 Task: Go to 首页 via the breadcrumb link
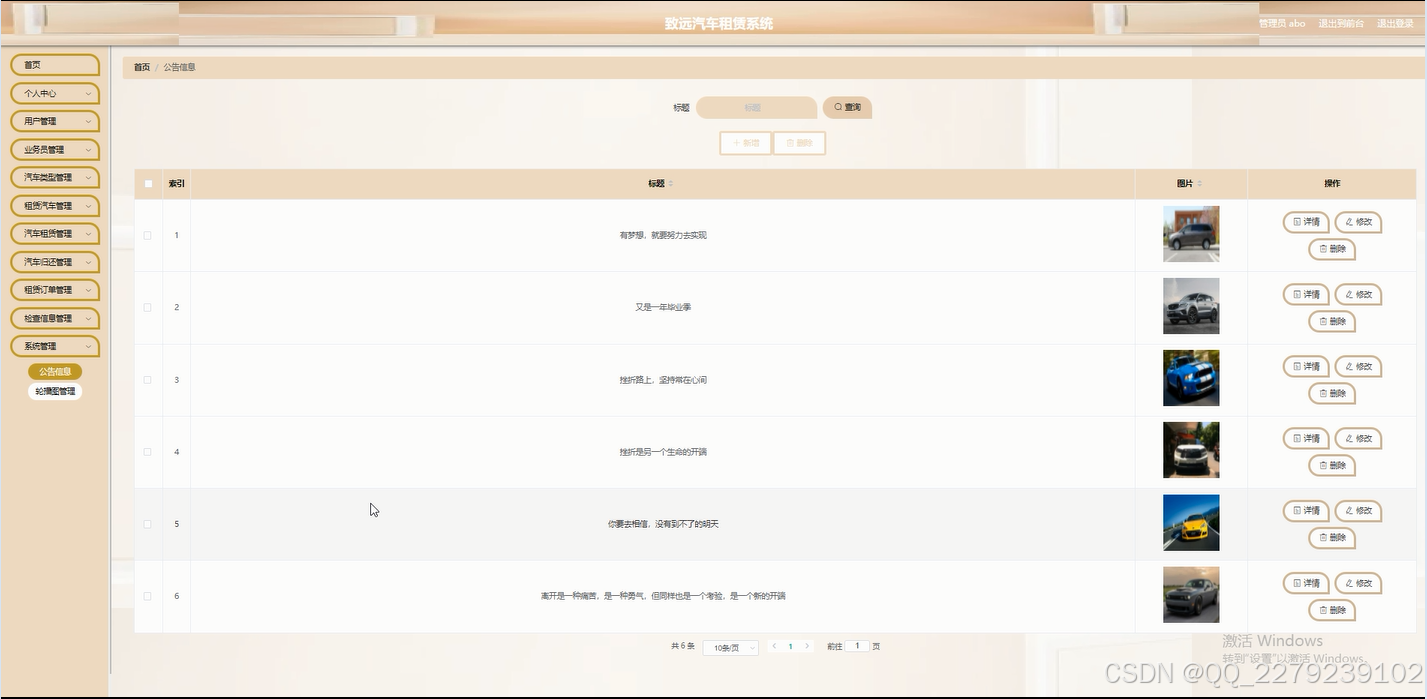click(140, 66)
